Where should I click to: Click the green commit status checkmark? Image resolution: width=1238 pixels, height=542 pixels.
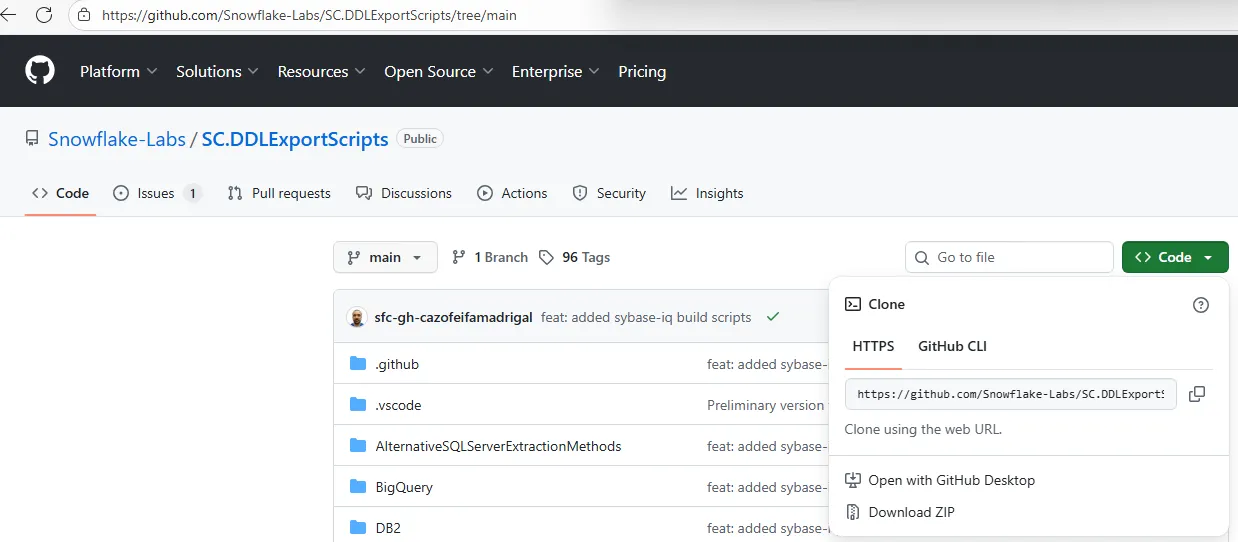click(773, 317)
